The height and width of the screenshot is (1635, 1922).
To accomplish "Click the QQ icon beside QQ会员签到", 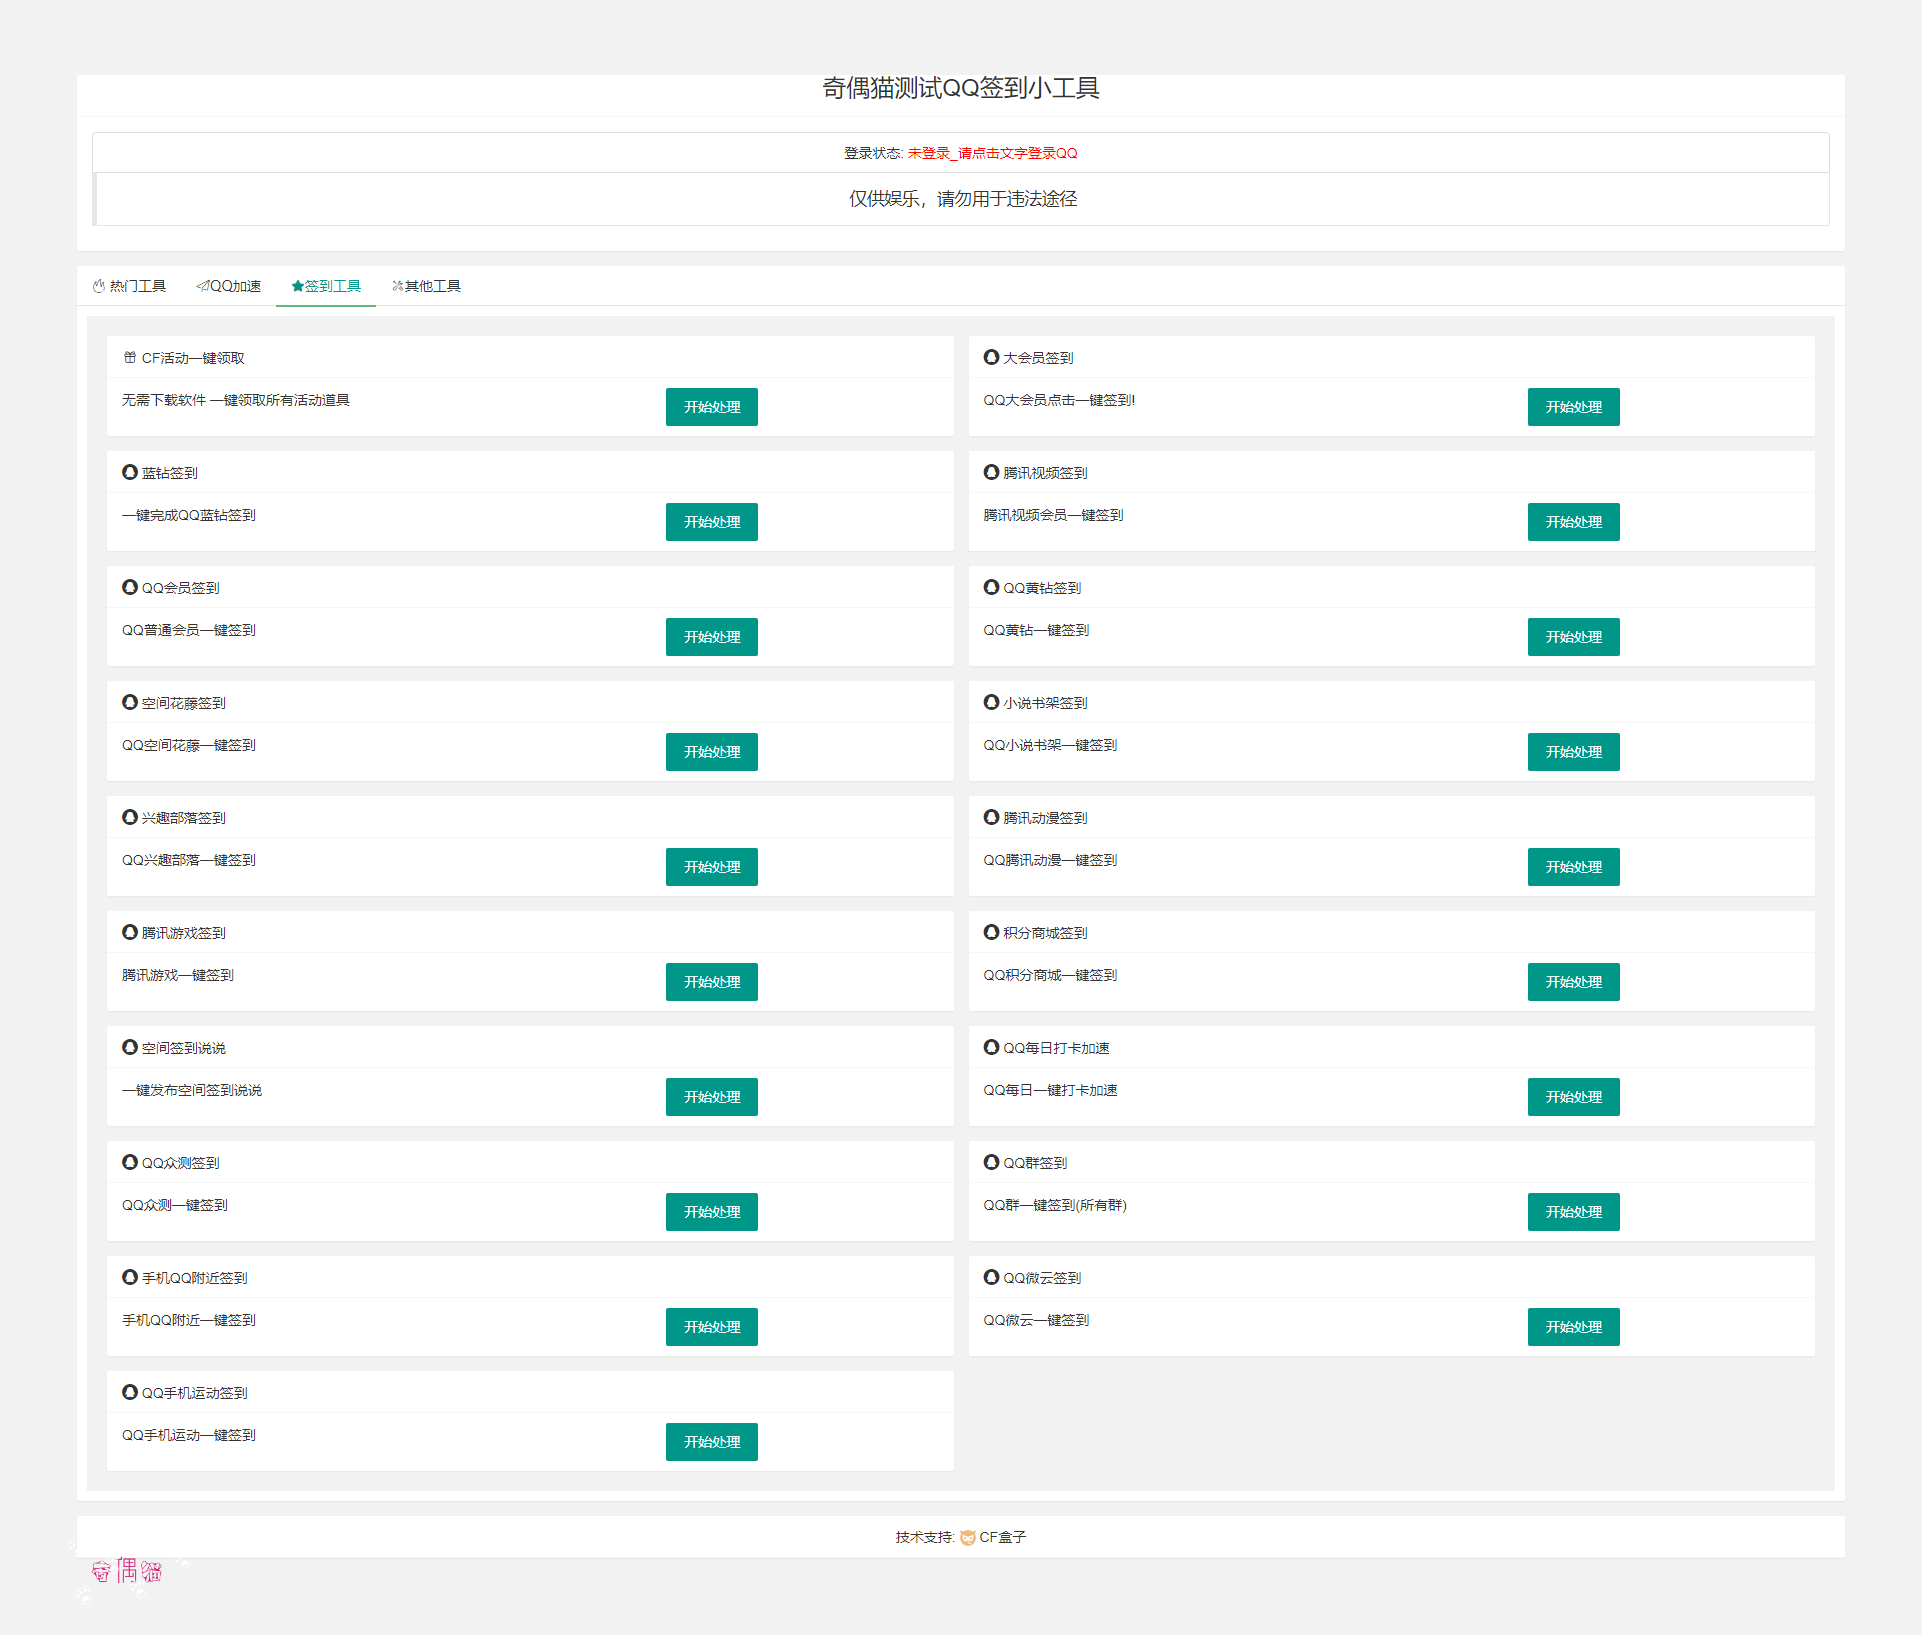I will point(130,587).
